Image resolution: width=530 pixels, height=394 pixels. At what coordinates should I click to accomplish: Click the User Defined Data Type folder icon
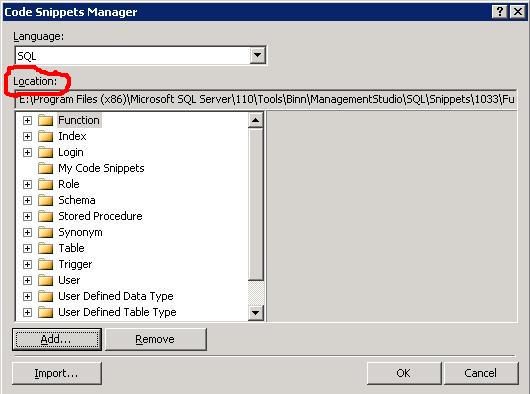pyautogui.click(x=45, y=296)
